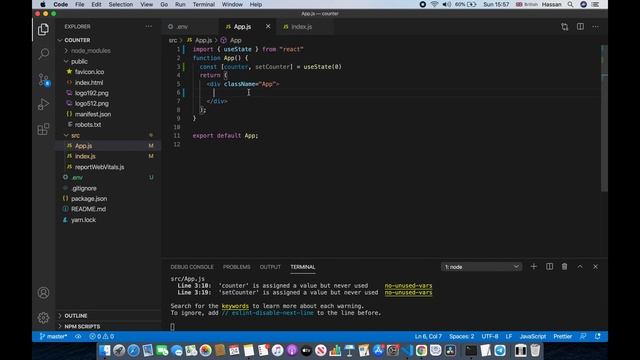
Task: Open Safari from the Dock
Action: pyautogui.click(x=133, y=351)
